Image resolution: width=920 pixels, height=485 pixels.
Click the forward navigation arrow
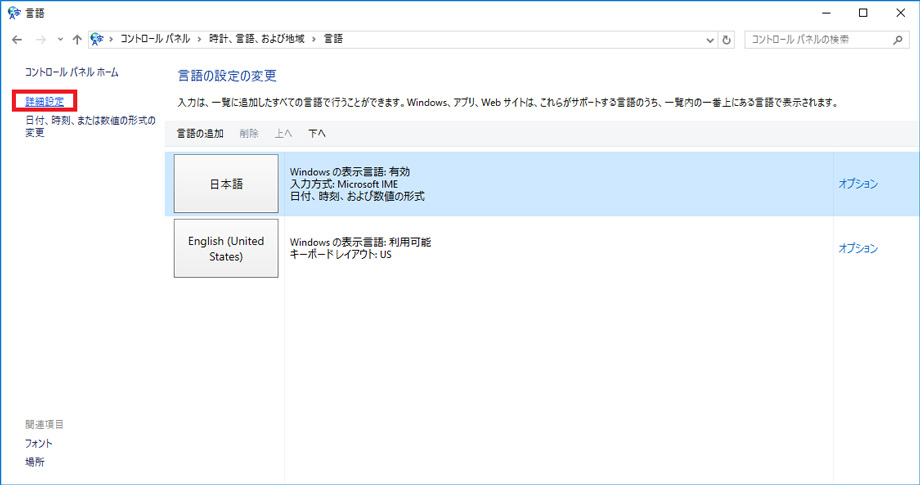(x=40, y=40)
